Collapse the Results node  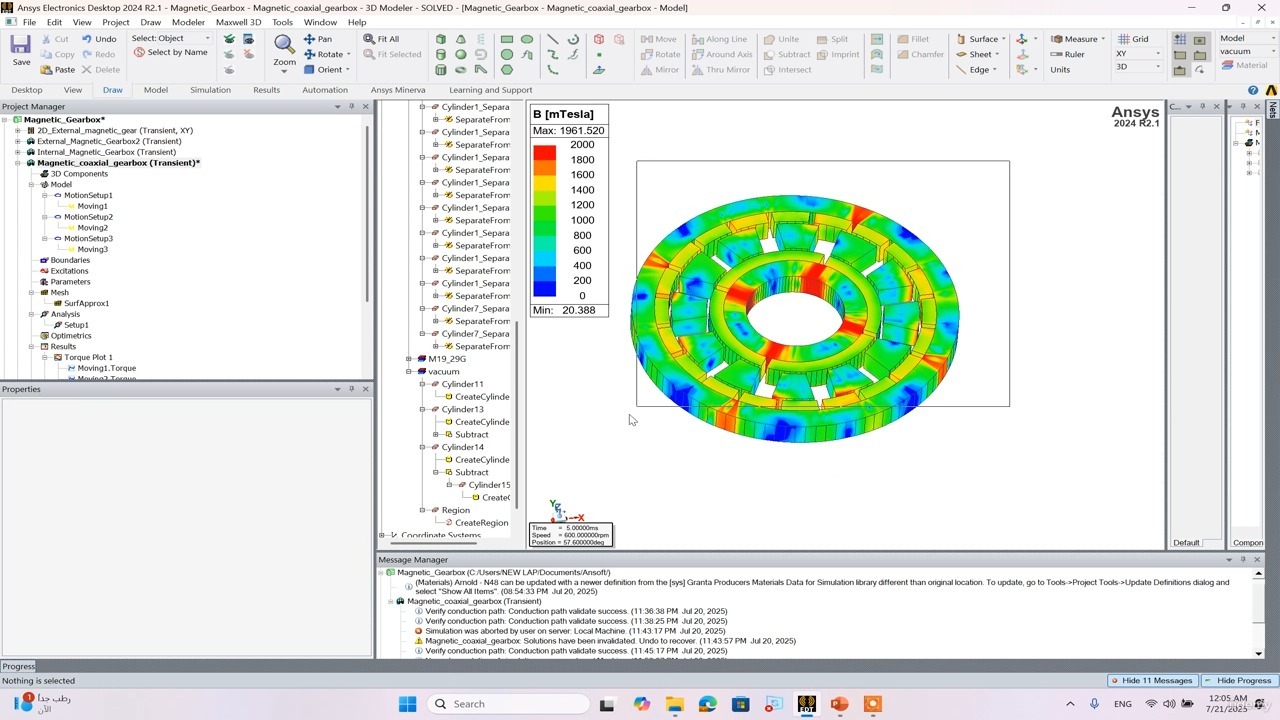(31, 346)
